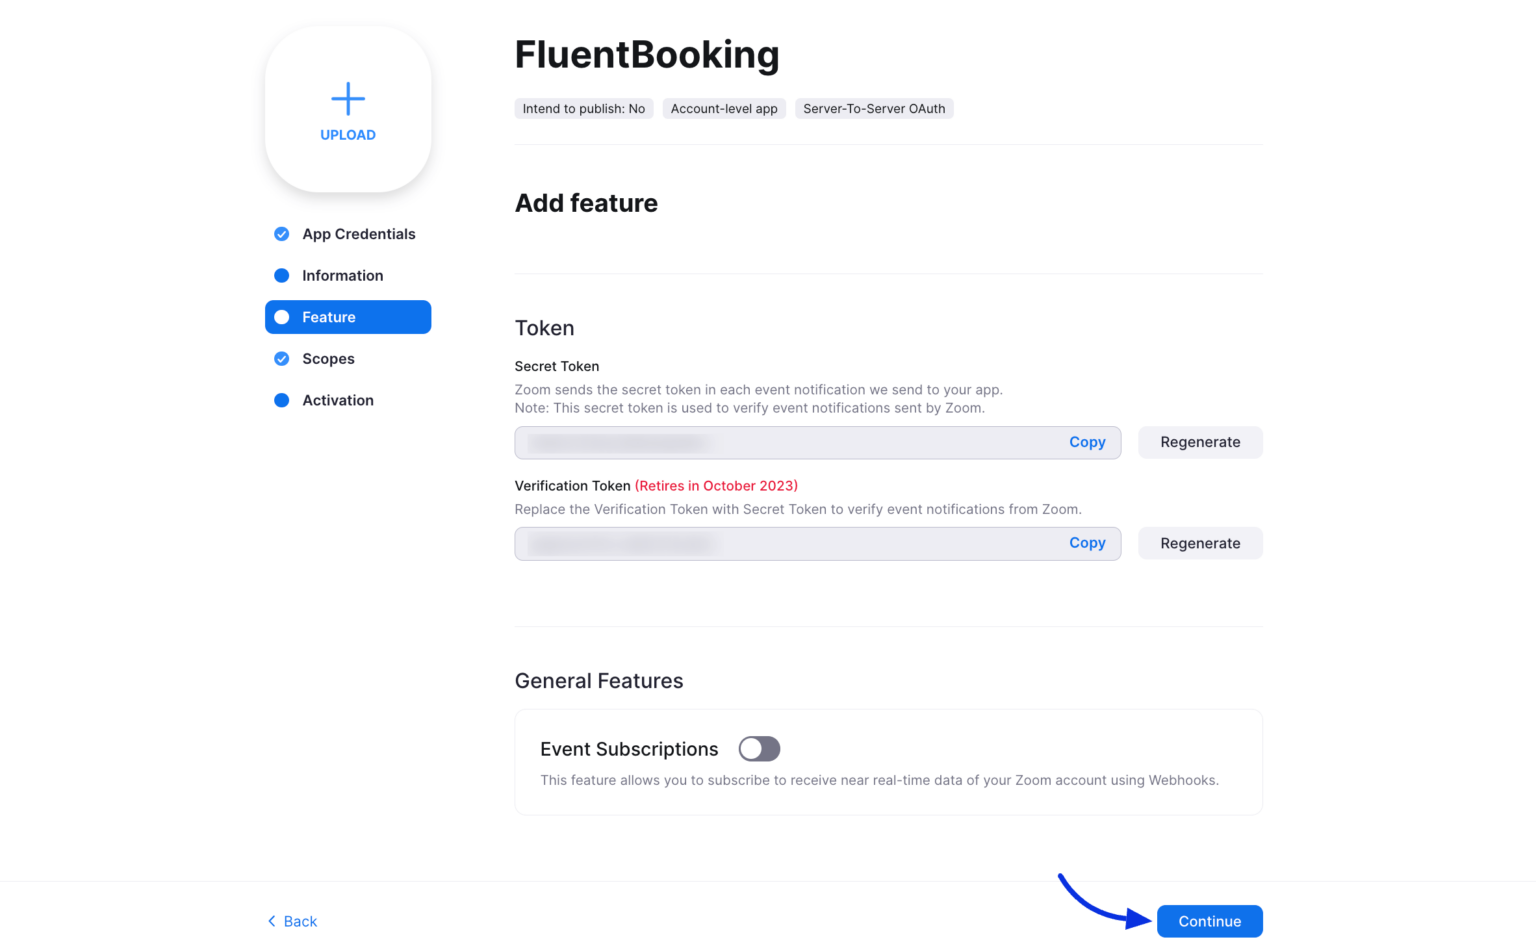Click the Feature step dot icon
Viewport: 1536px width, 946px height.
(281, 317)
